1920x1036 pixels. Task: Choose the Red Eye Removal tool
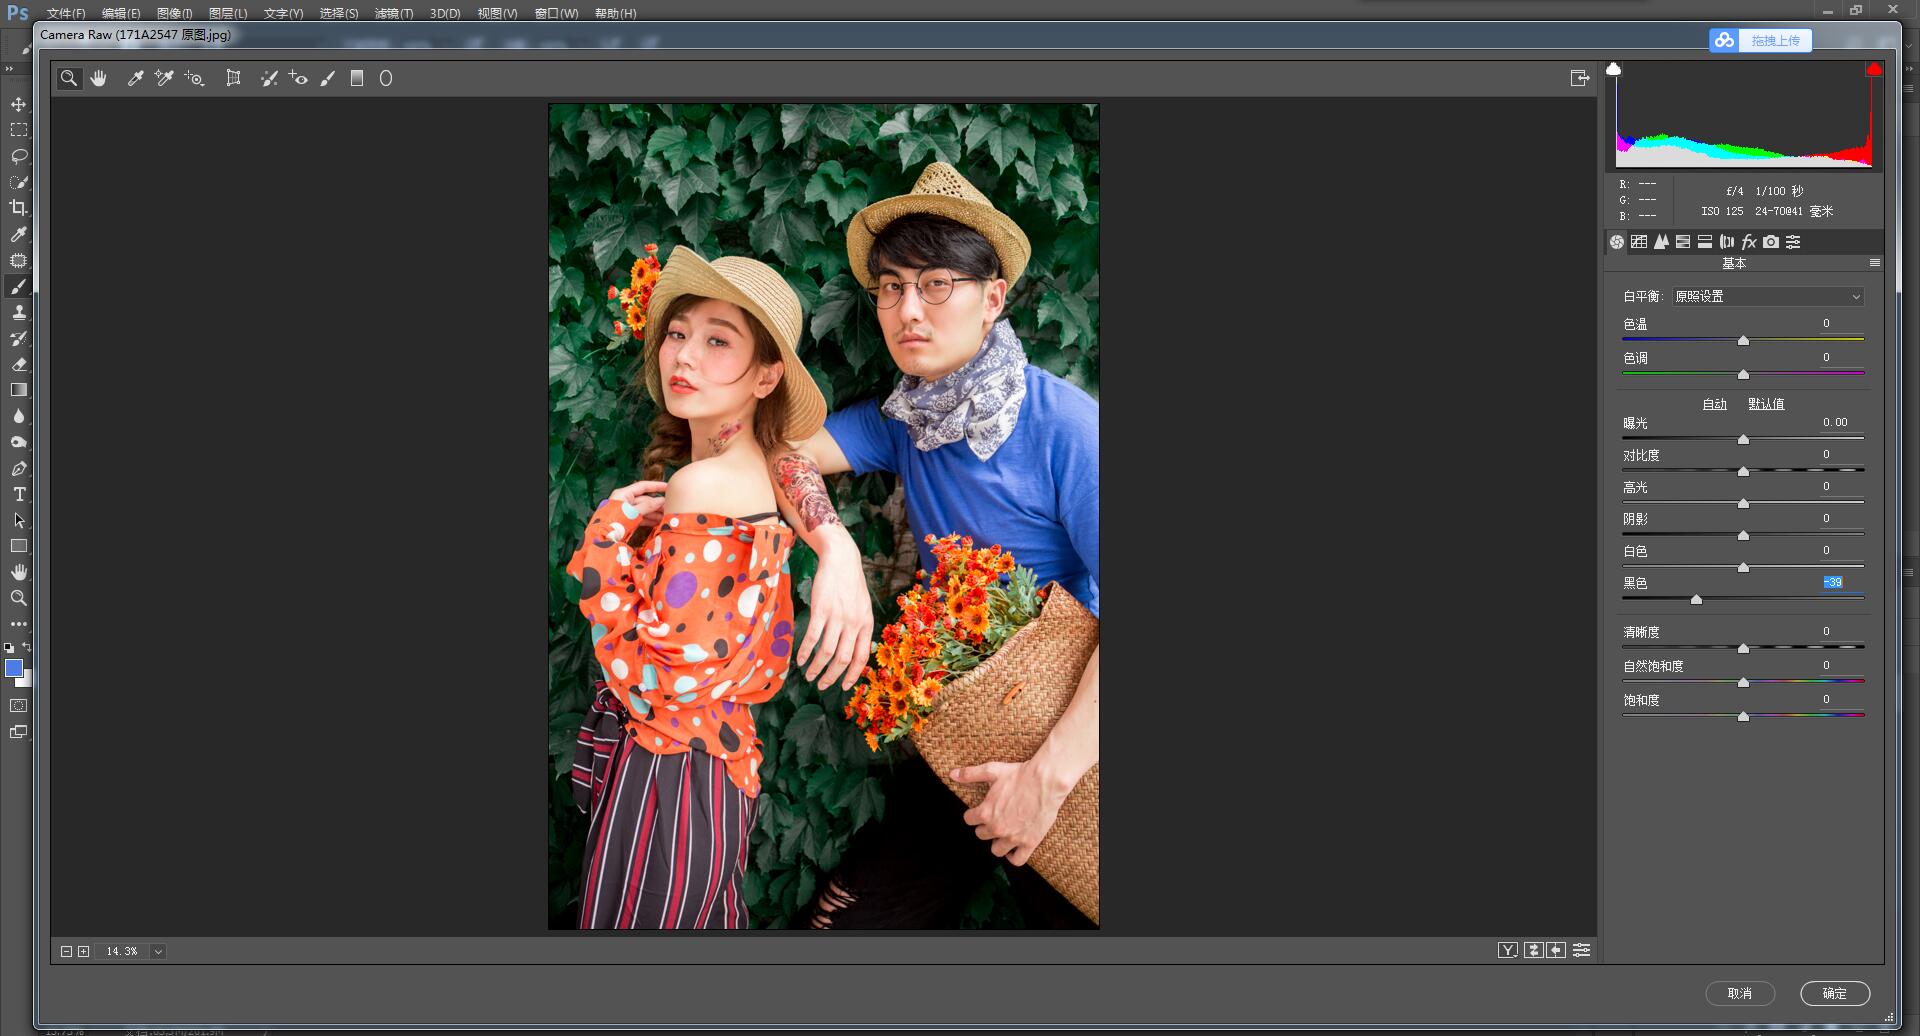pyautogui.click(x=298, y=78)
